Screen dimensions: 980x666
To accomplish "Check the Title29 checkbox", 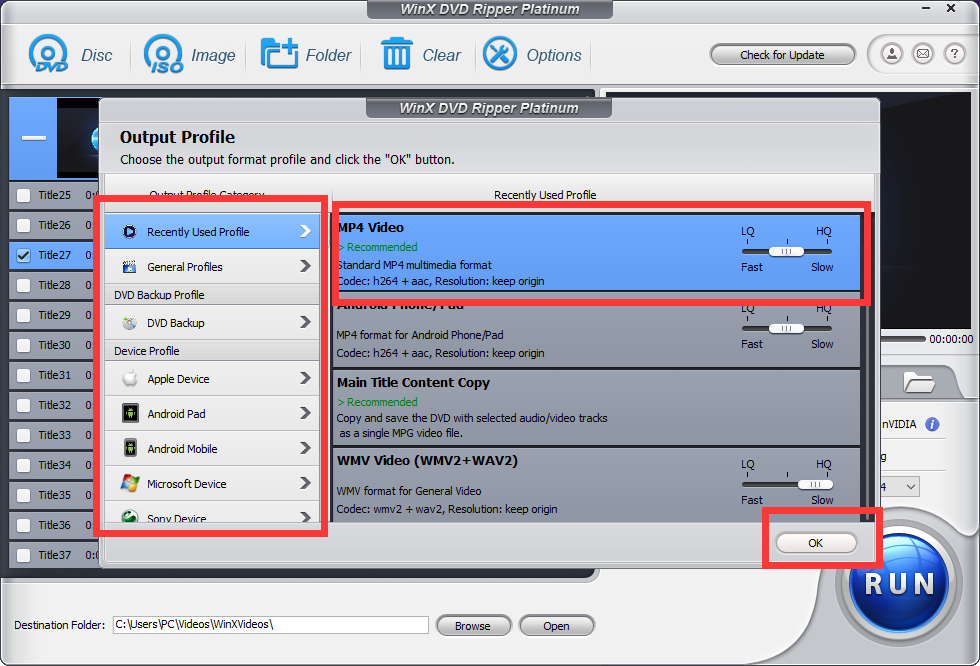I will [x=24, y=315].
